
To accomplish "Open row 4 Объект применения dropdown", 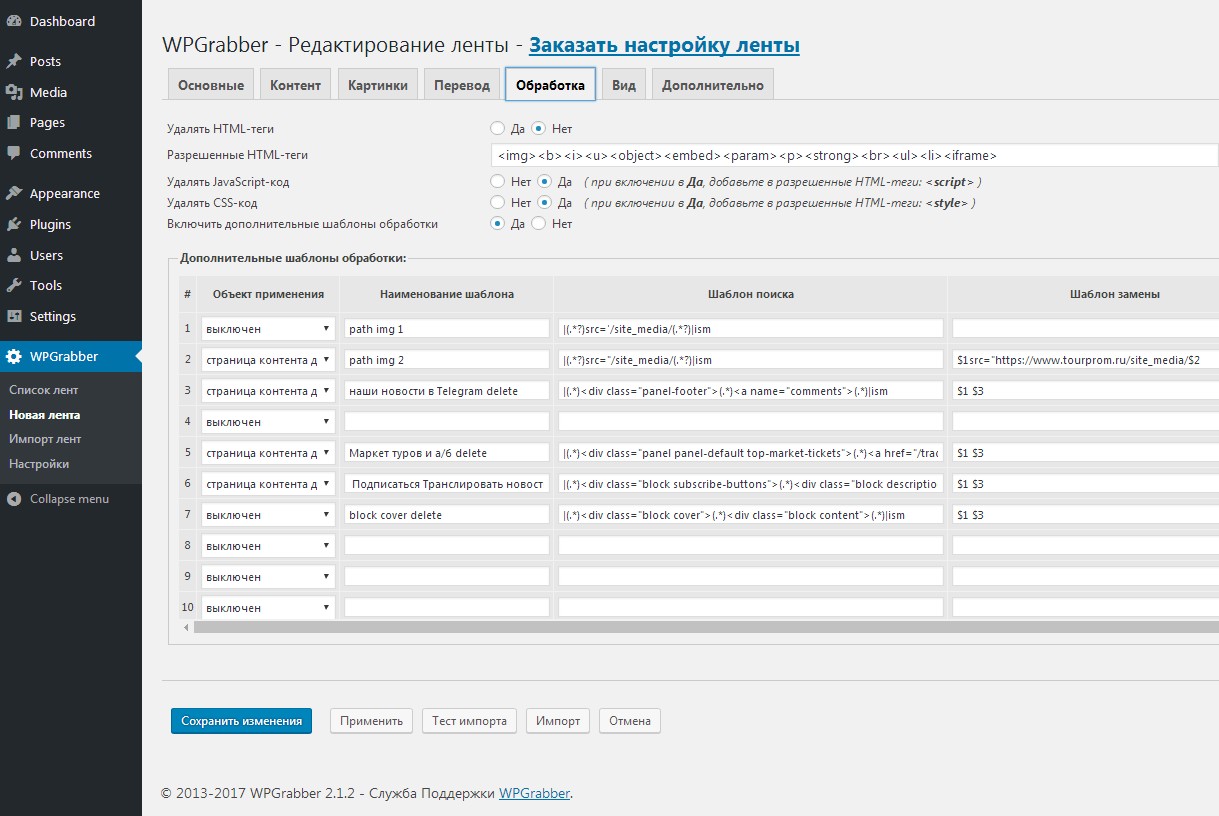I will 268,422.
